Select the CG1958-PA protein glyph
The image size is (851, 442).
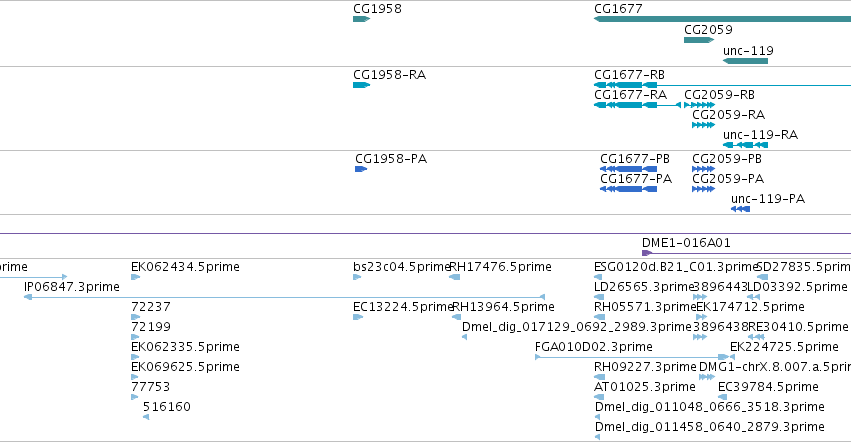(x=361, y=169)
